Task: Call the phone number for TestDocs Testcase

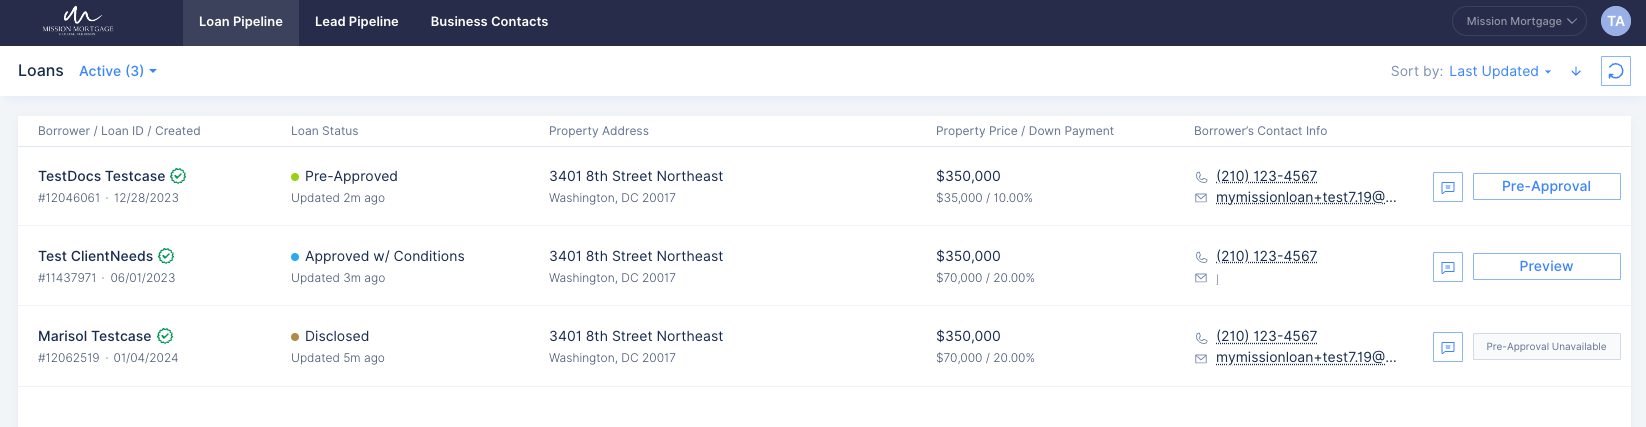Action: click(1266, 176)
